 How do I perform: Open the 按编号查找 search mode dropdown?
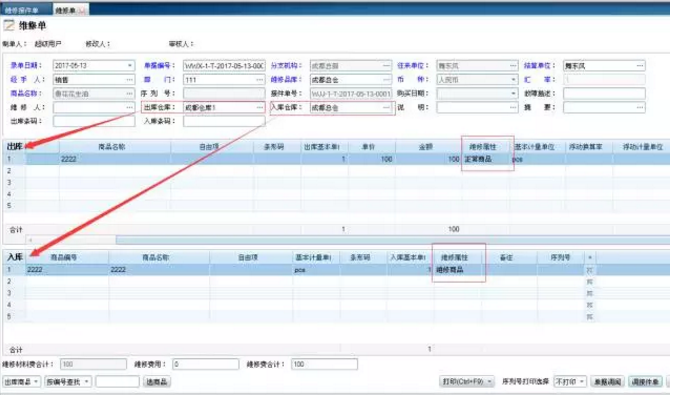click(68, 381)
